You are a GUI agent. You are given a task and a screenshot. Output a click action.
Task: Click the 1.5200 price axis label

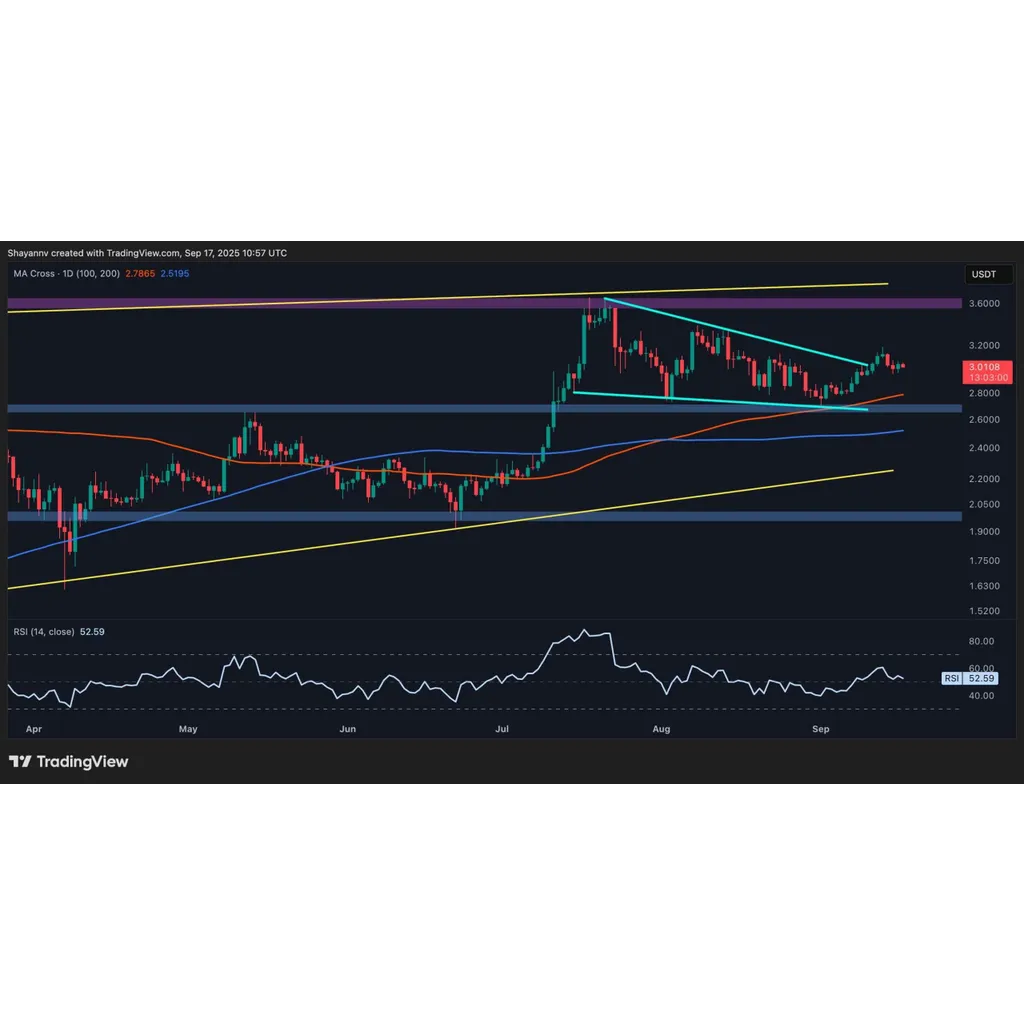[984, 611]
